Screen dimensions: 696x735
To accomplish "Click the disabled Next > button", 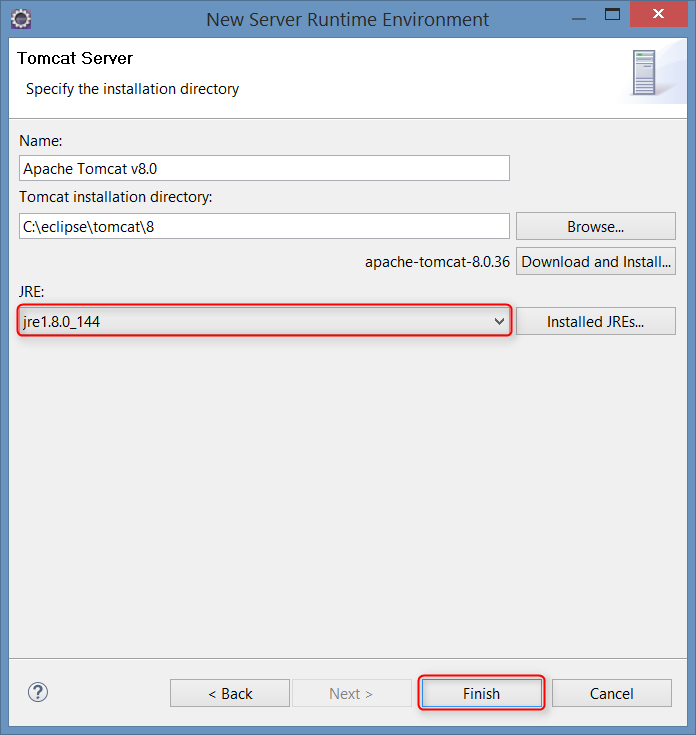I will click(352, 693).
